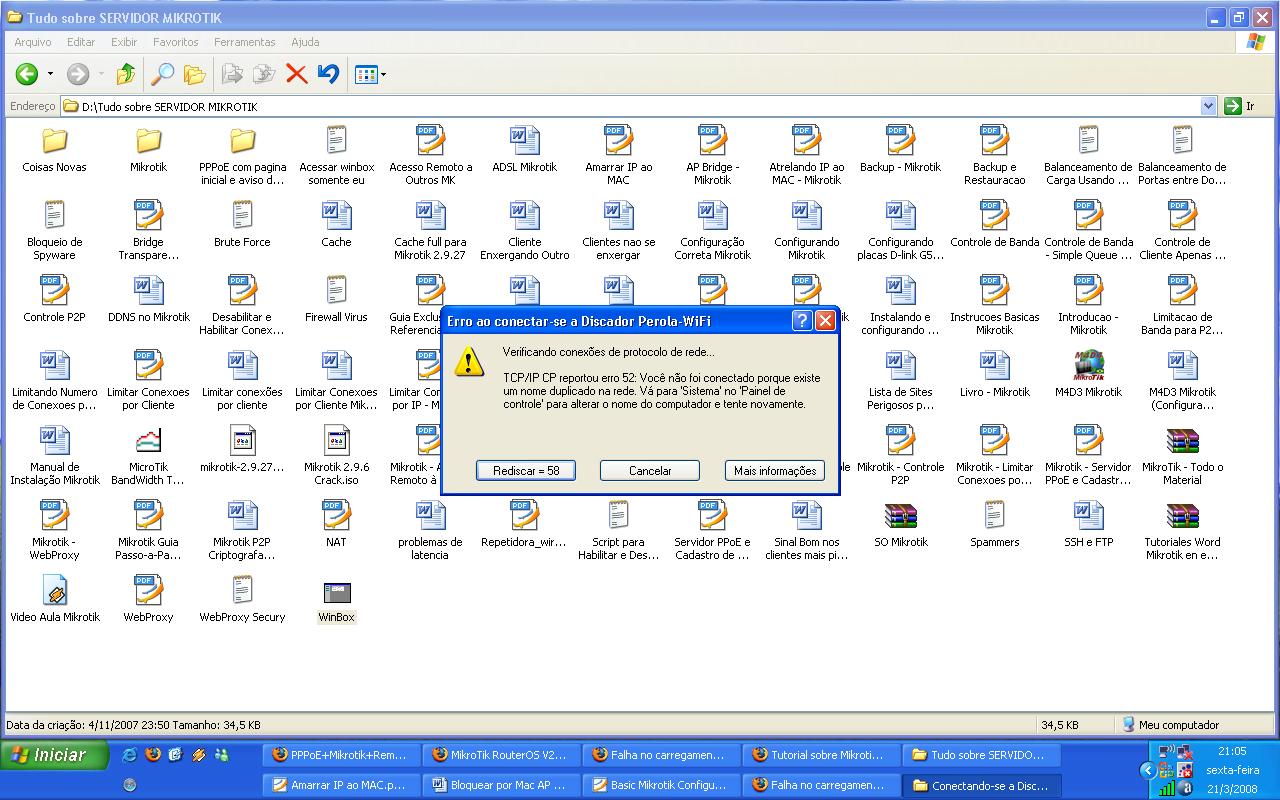Open the Search (magnifier) toolbar button
This screenshot has width=1280, height=800.
coord(162,74)
